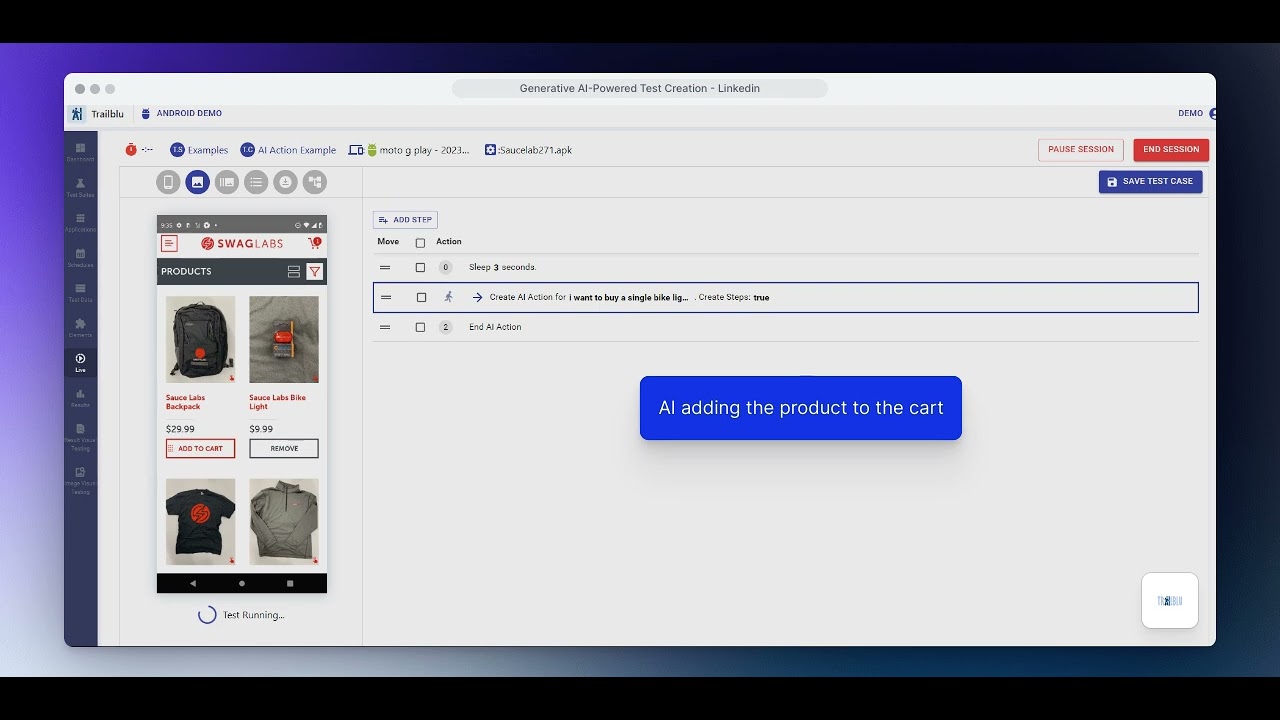Click the Pause Session button
The width and height of the screenshot is (1280, 720).
[1081, 150]
